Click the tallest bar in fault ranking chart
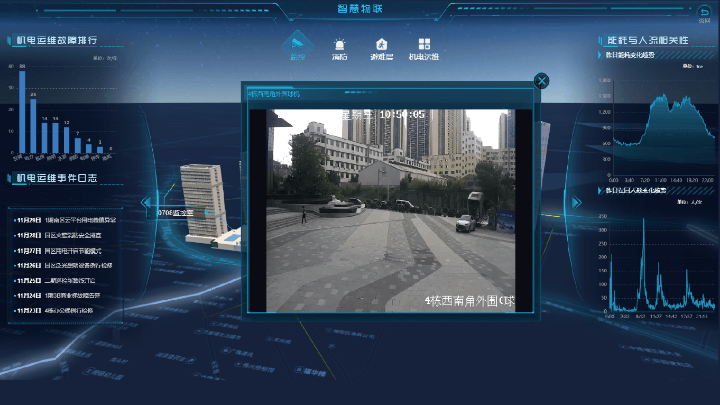The width and height of the screenshot is (720, 405). coord(21,112)
